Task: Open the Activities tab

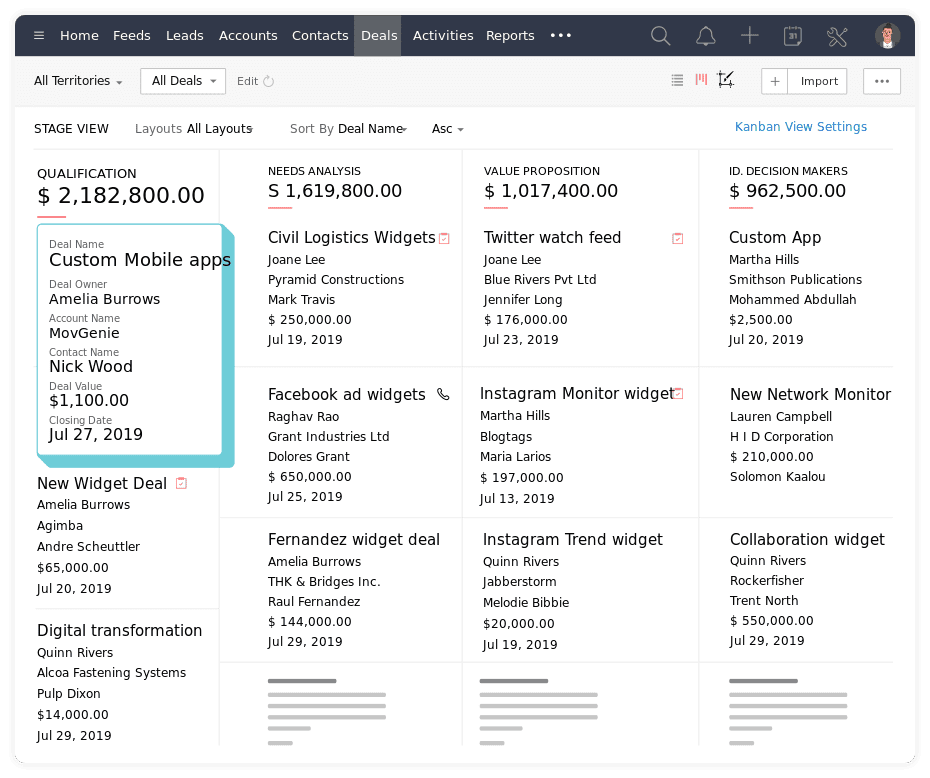Action: pyautogui.click(x=443, y=36)
